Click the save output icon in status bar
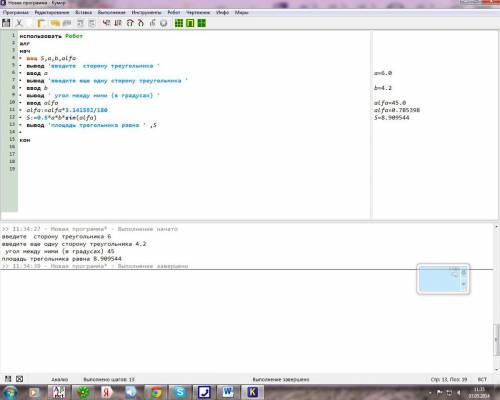This screenshot has height=400, width=500. click(8, 379)
